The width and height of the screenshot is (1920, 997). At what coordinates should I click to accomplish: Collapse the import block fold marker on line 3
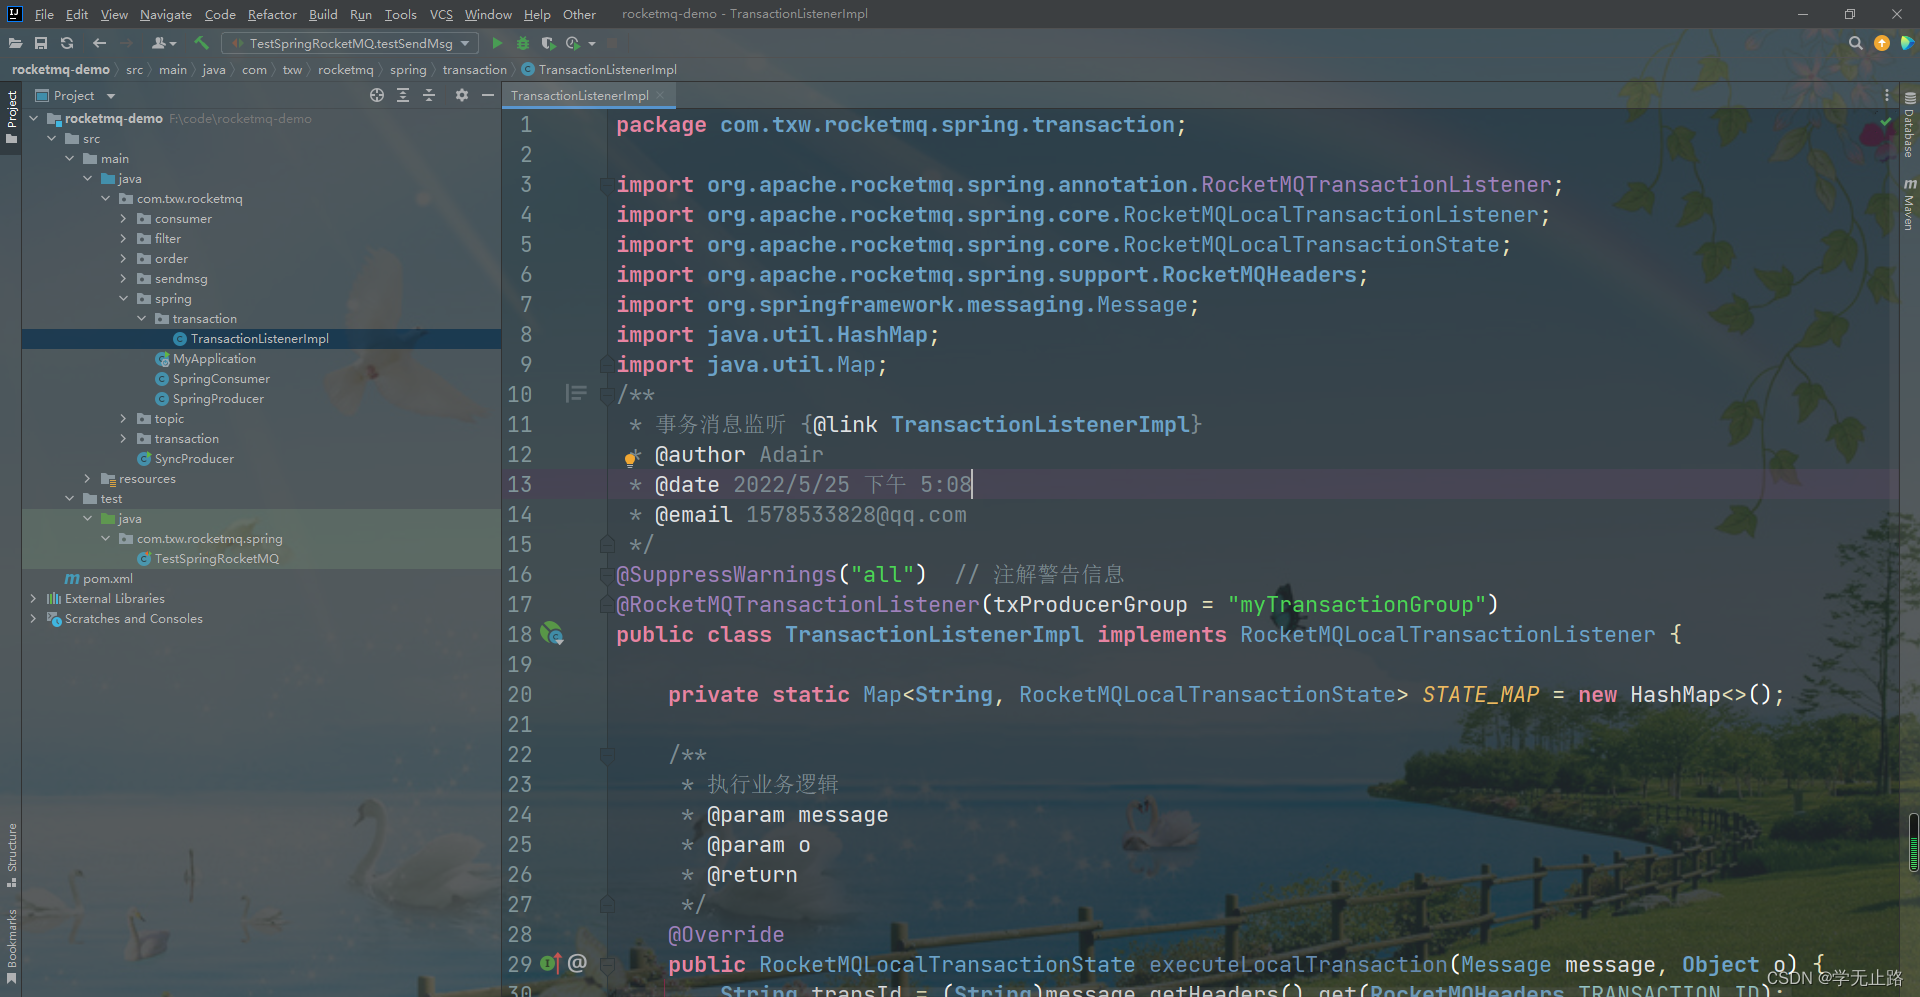coord(606,184)
